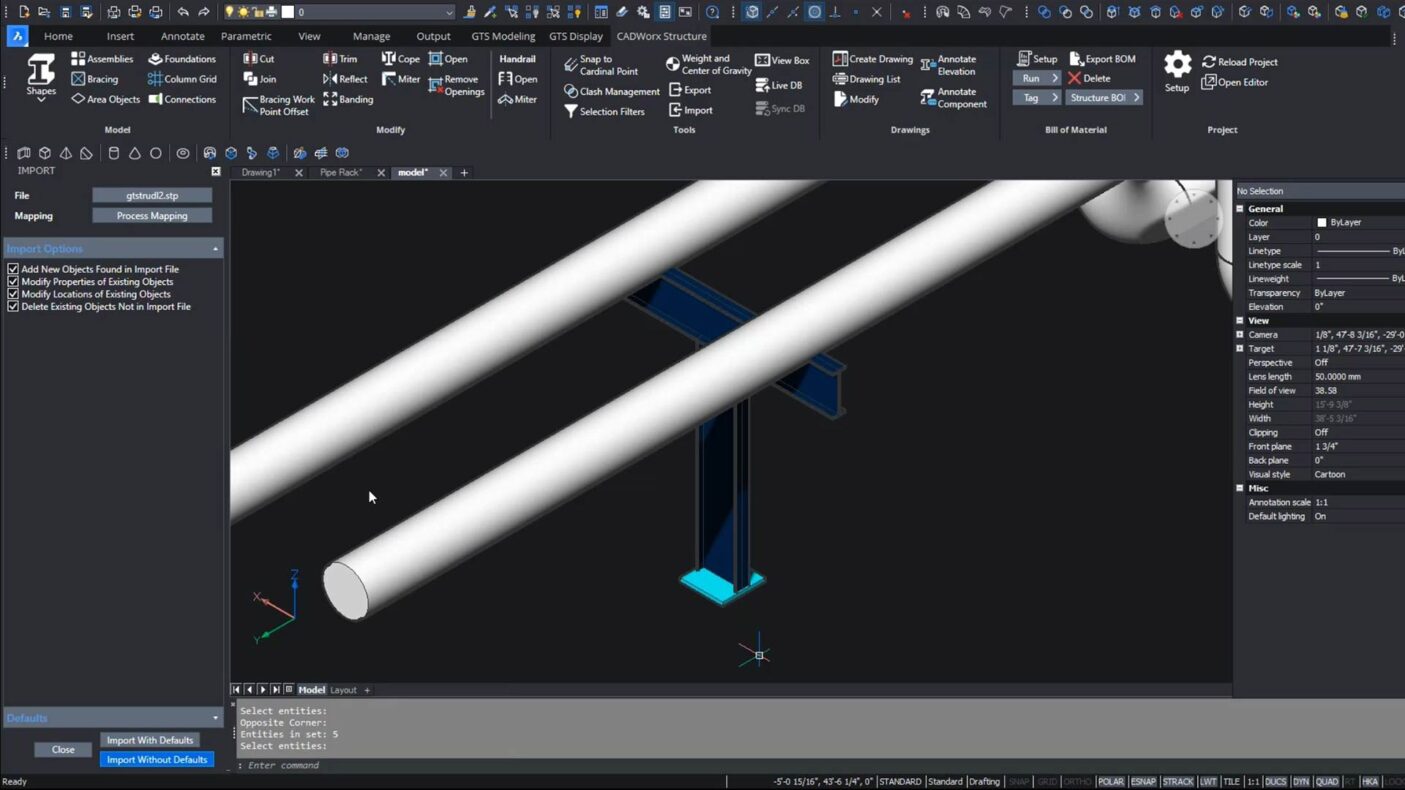Click the Import Without Defaults button

pos(157,760)
